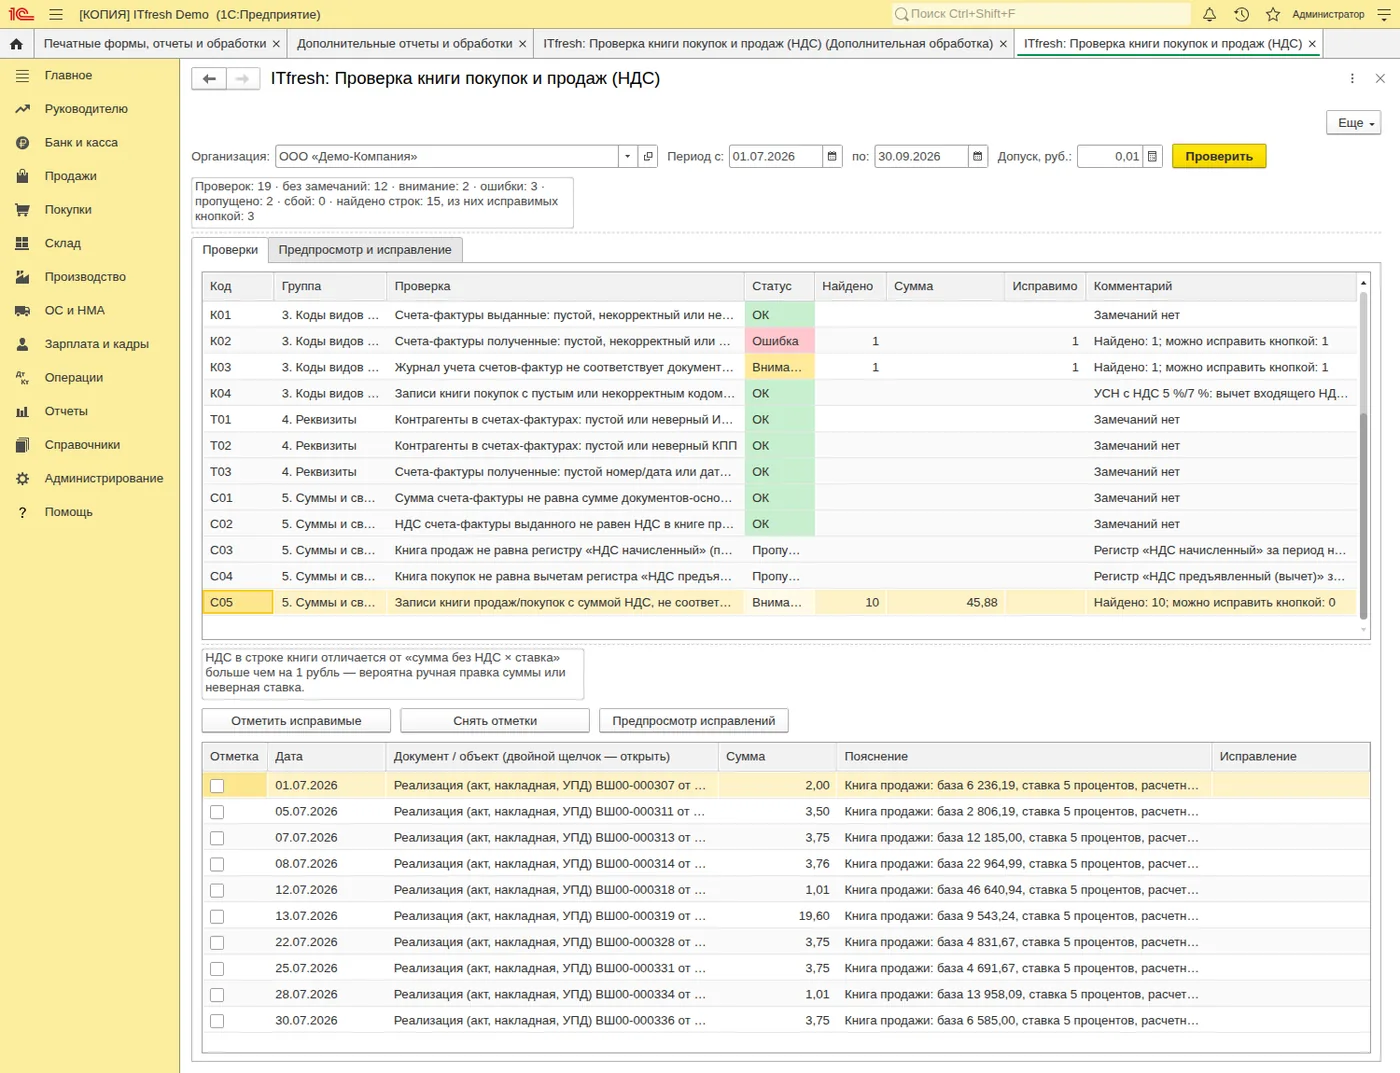Open three-dot form options menu

pyautogui.click(x=1352, y=79)
